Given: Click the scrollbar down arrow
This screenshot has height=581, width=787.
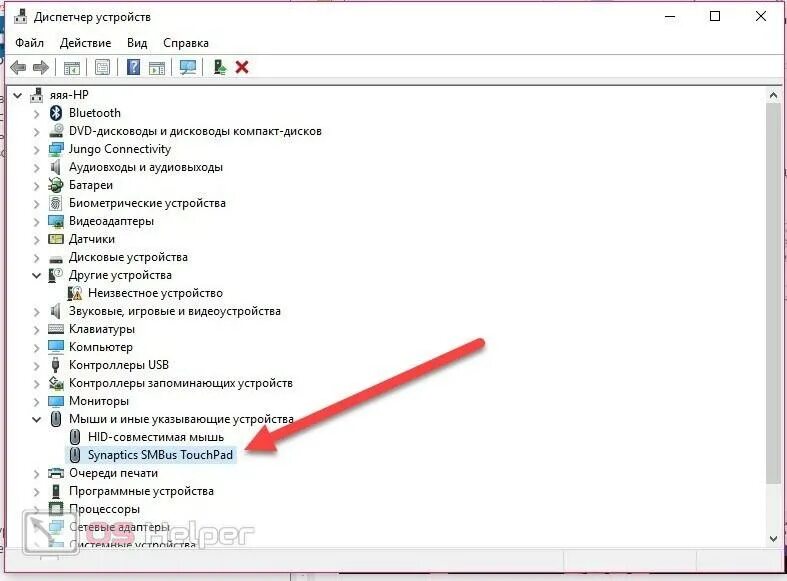Looking at the screenshot, I should point(773,538).
